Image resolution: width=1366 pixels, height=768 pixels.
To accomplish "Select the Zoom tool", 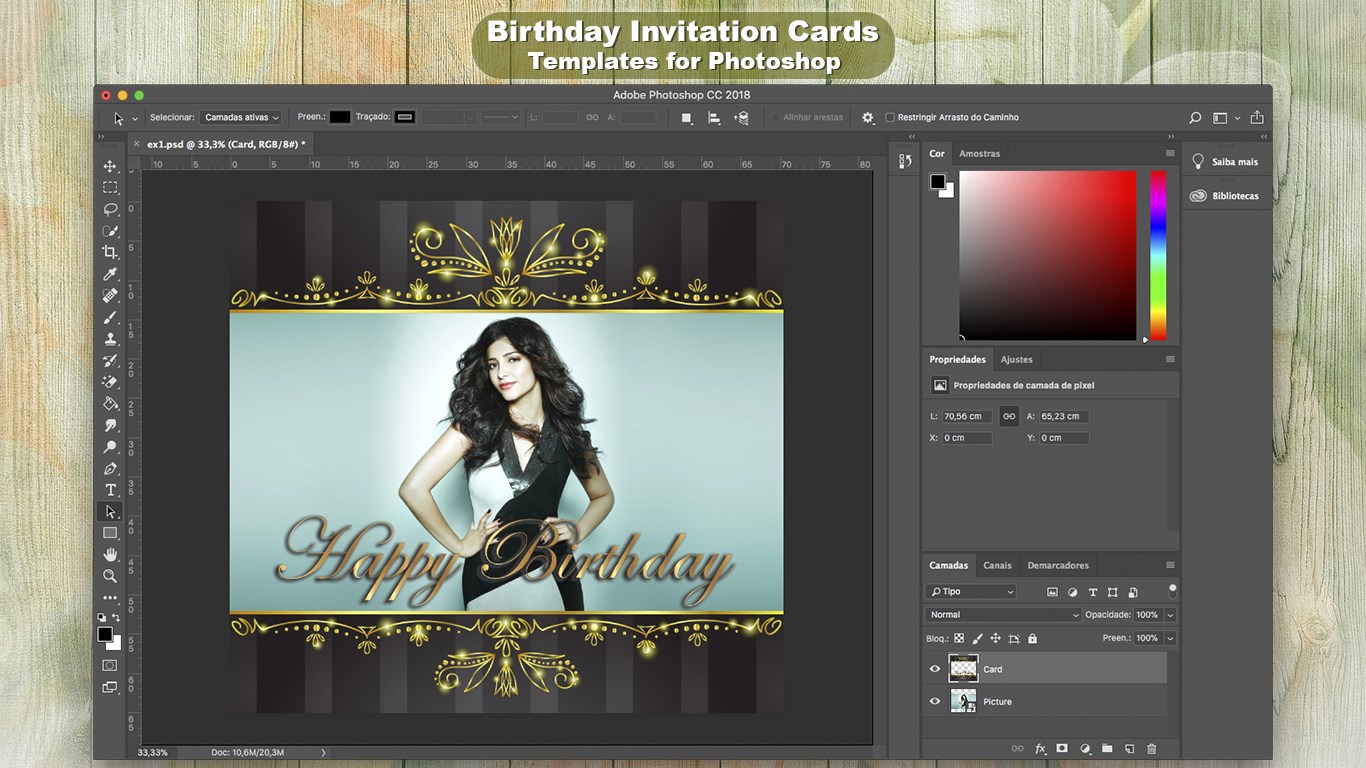I will [x=110, y=576].
